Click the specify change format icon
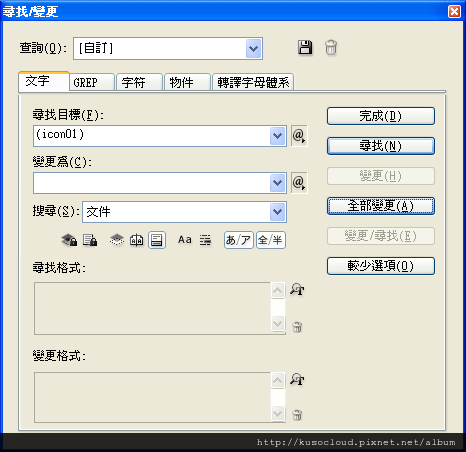The image size is (466, 452). pos(297,379)
